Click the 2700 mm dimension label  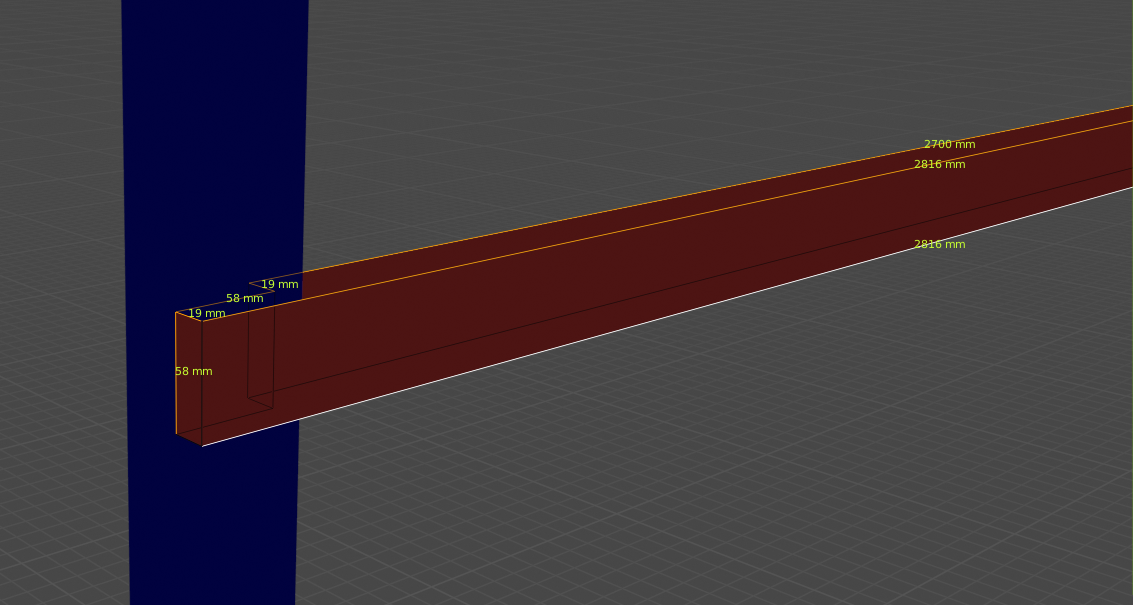[x=948, y=145]
